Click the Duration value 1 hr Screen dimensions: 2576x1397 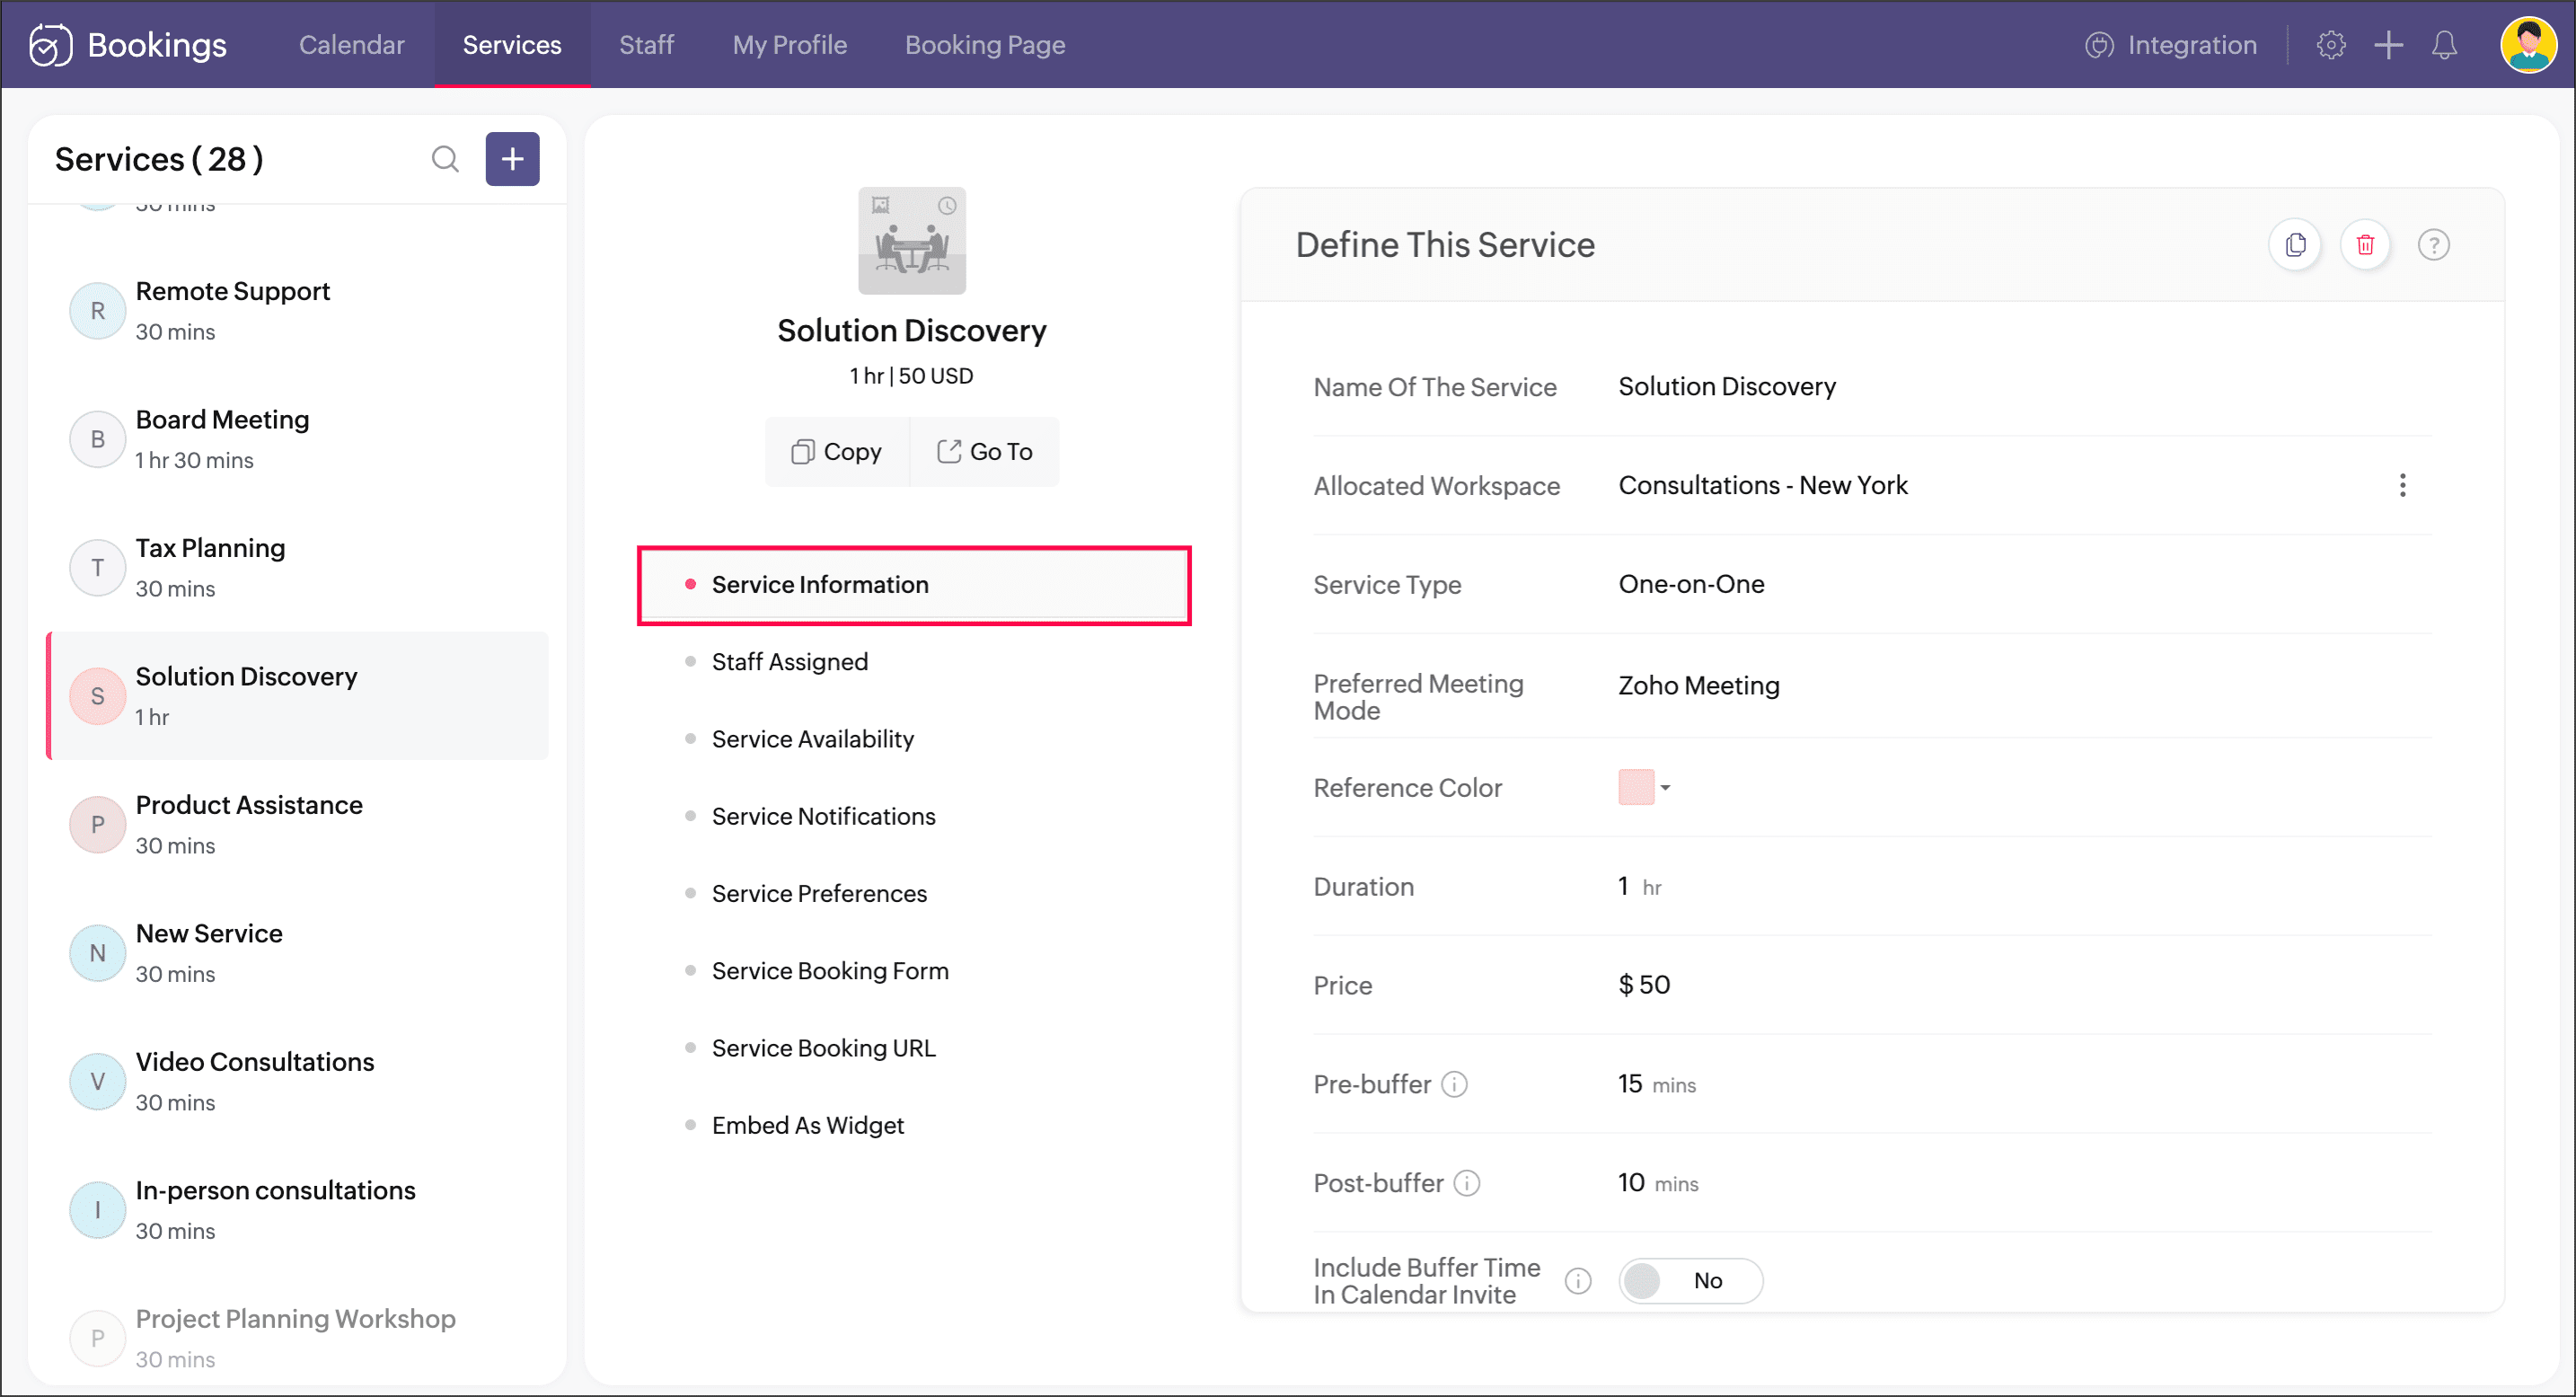[x=1639, y=887]
